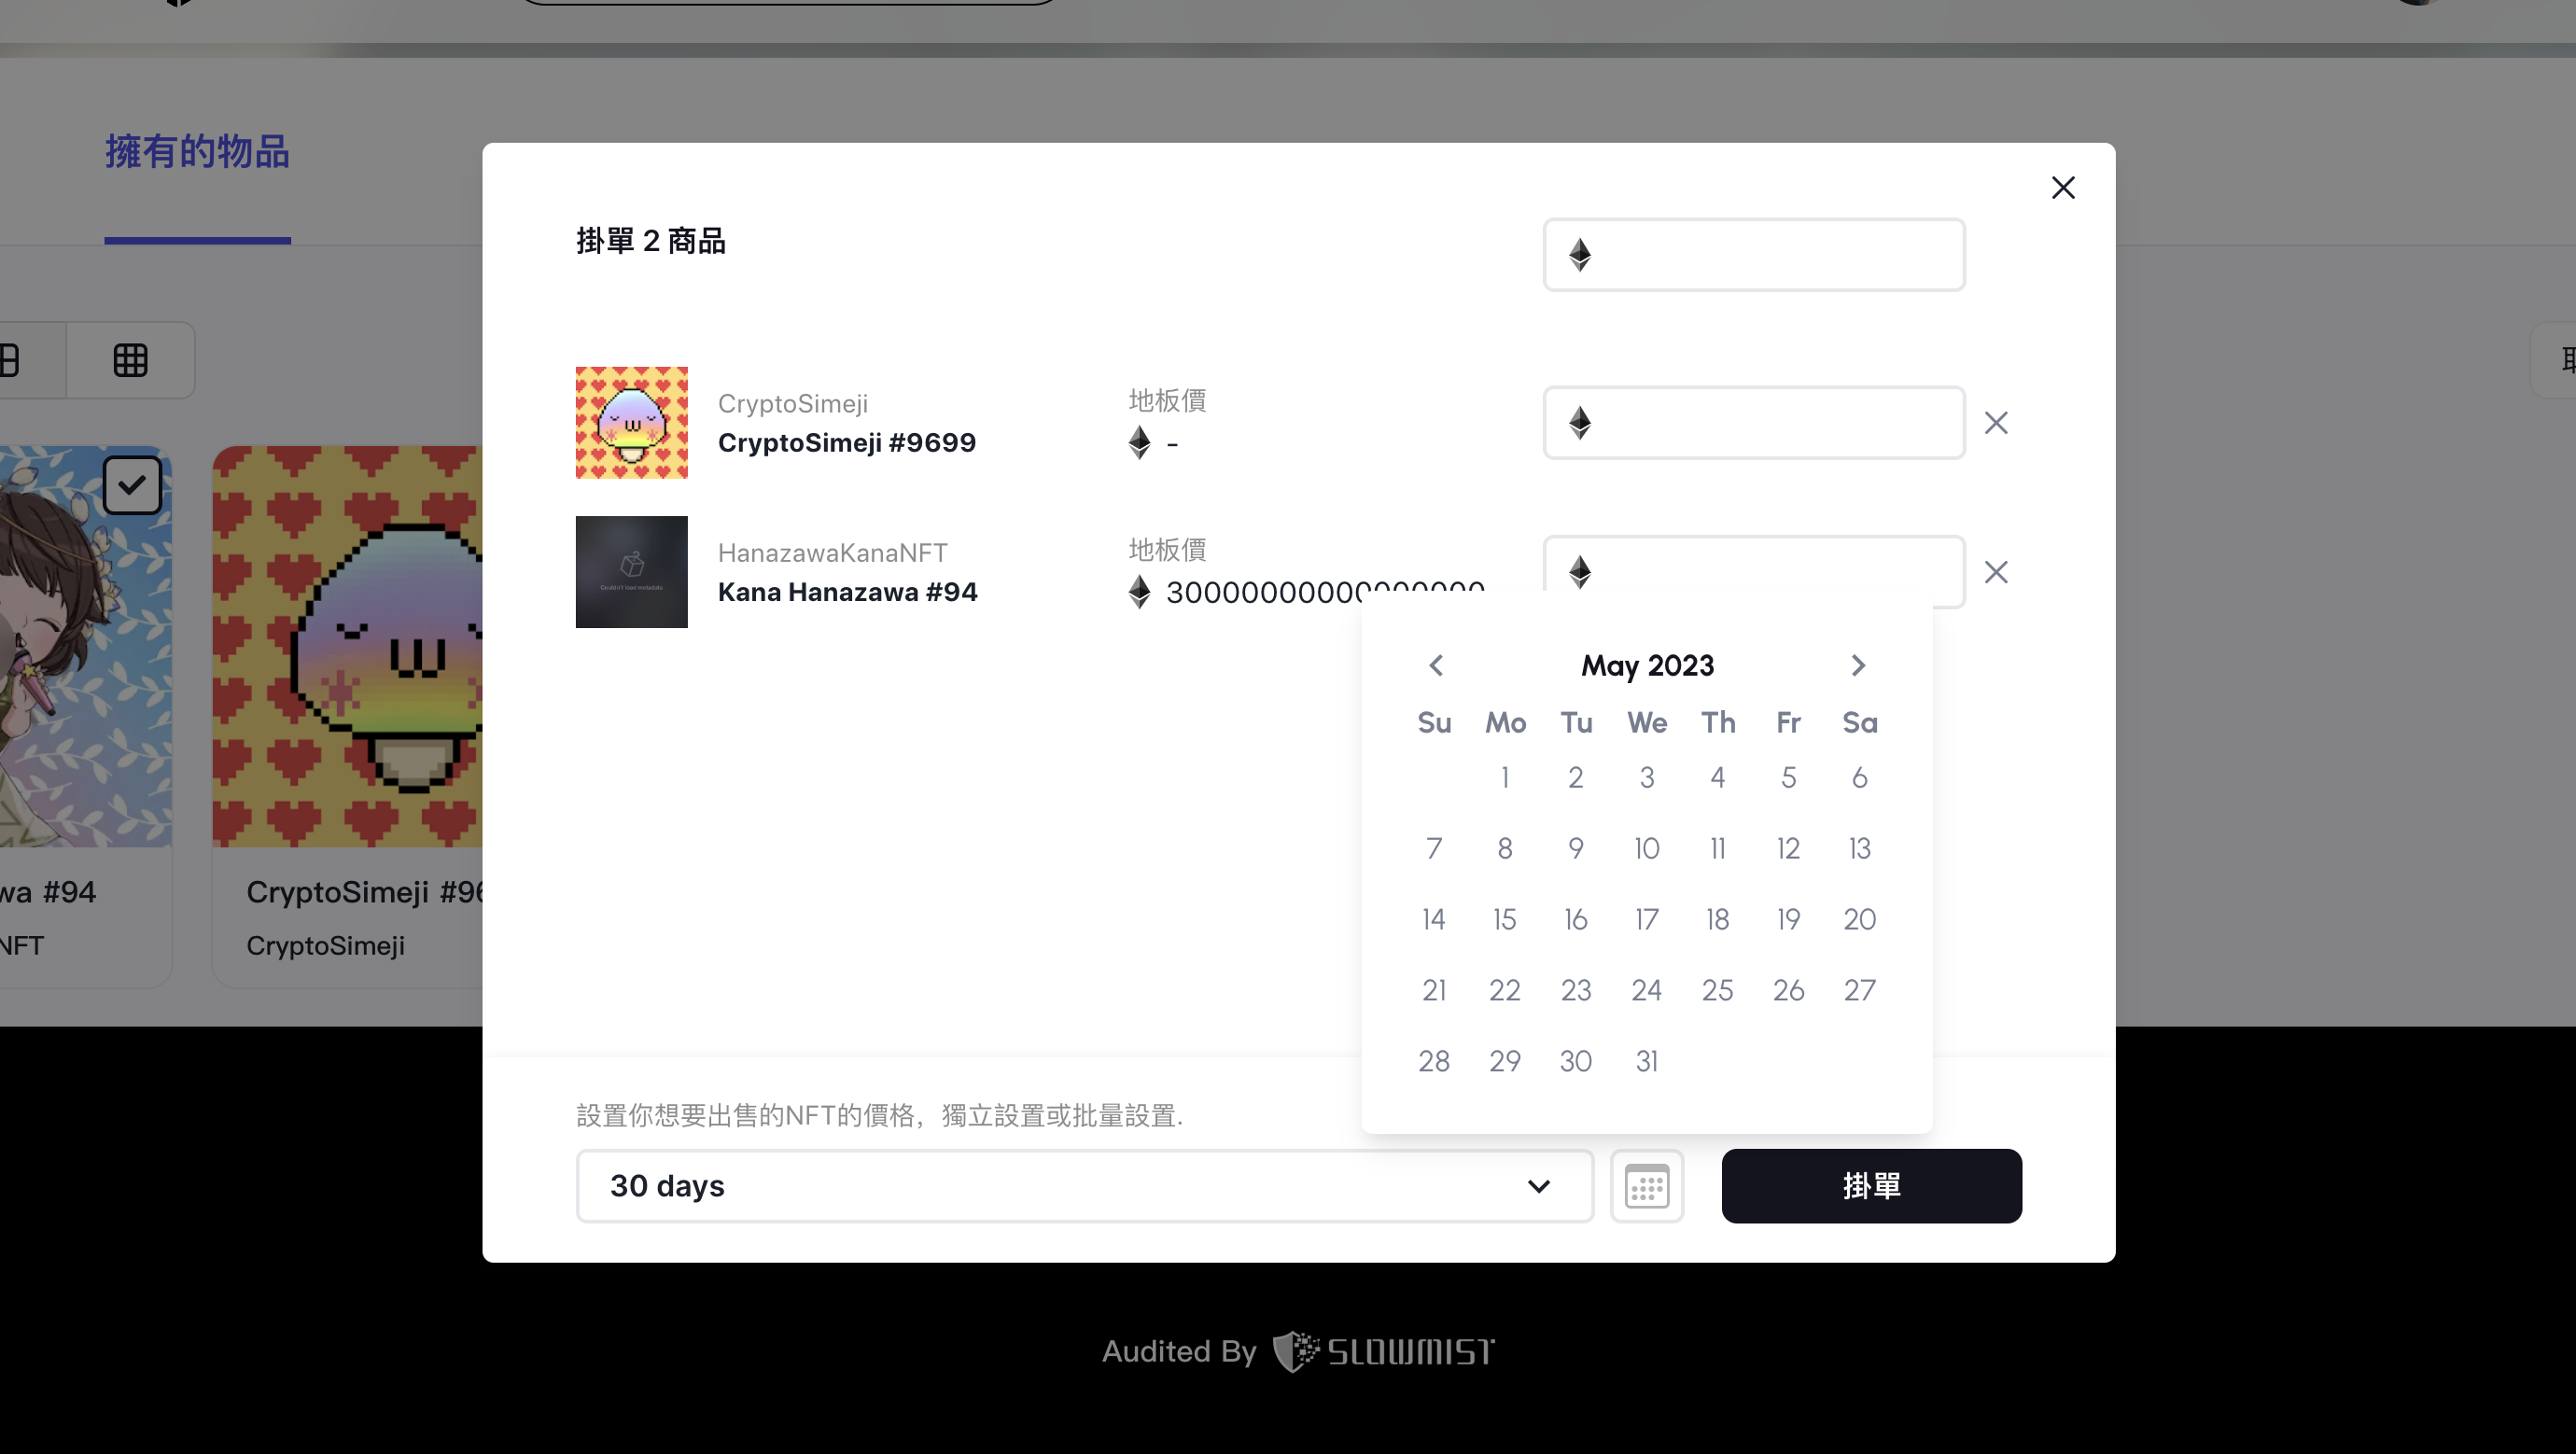This screenshot has height=1454, width=2576.
Task: Pick May 7 in calendar
Action: coord(1434,849)
